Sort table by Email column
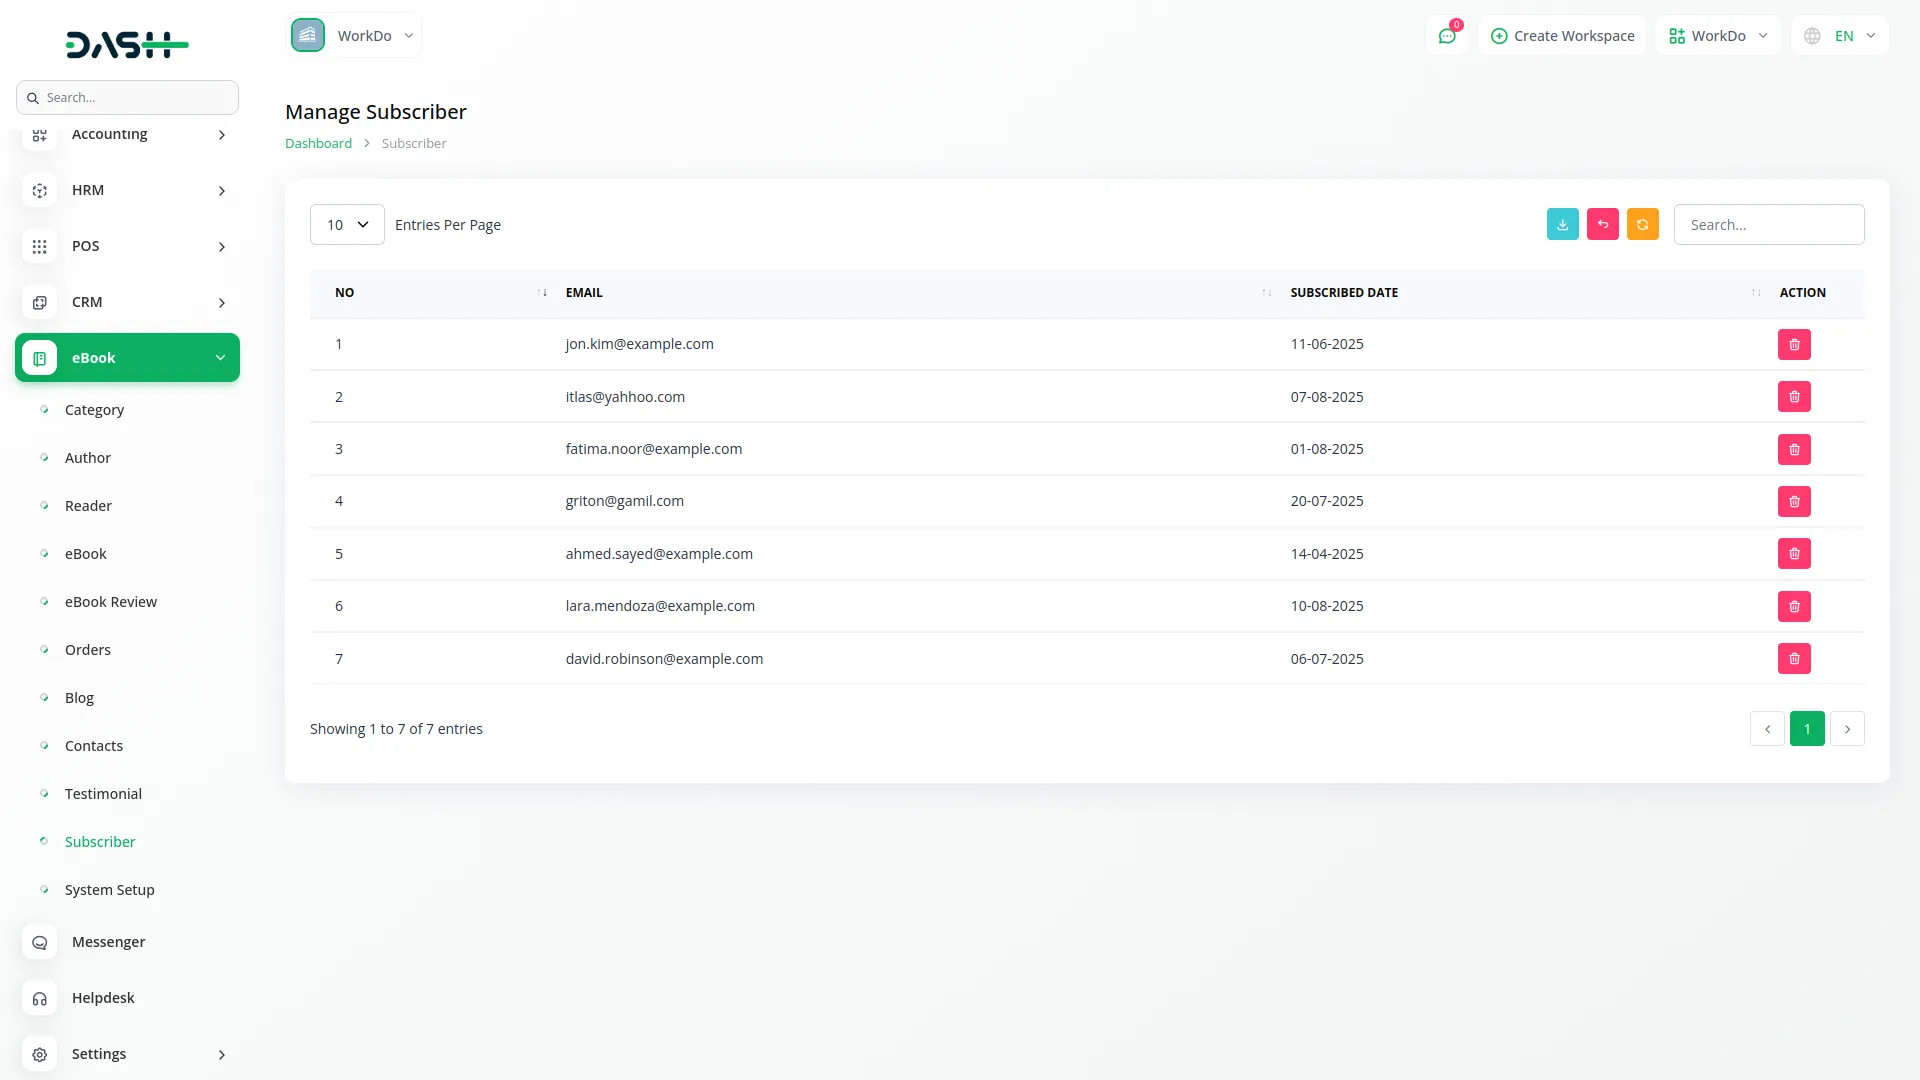 [1266, 293]
